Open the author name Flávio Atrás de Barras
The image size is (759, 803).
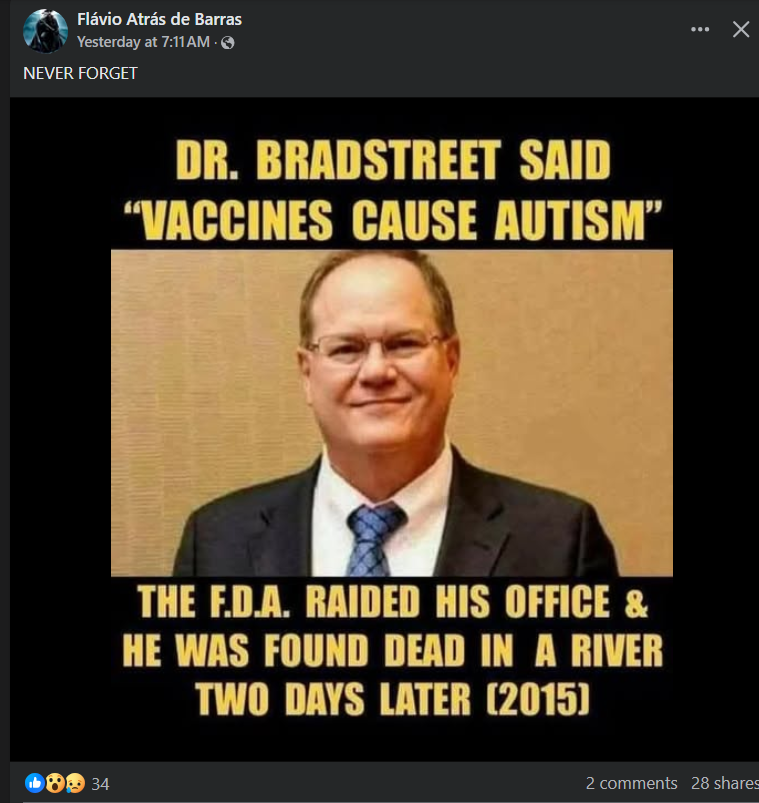click(x=159, y=19)
